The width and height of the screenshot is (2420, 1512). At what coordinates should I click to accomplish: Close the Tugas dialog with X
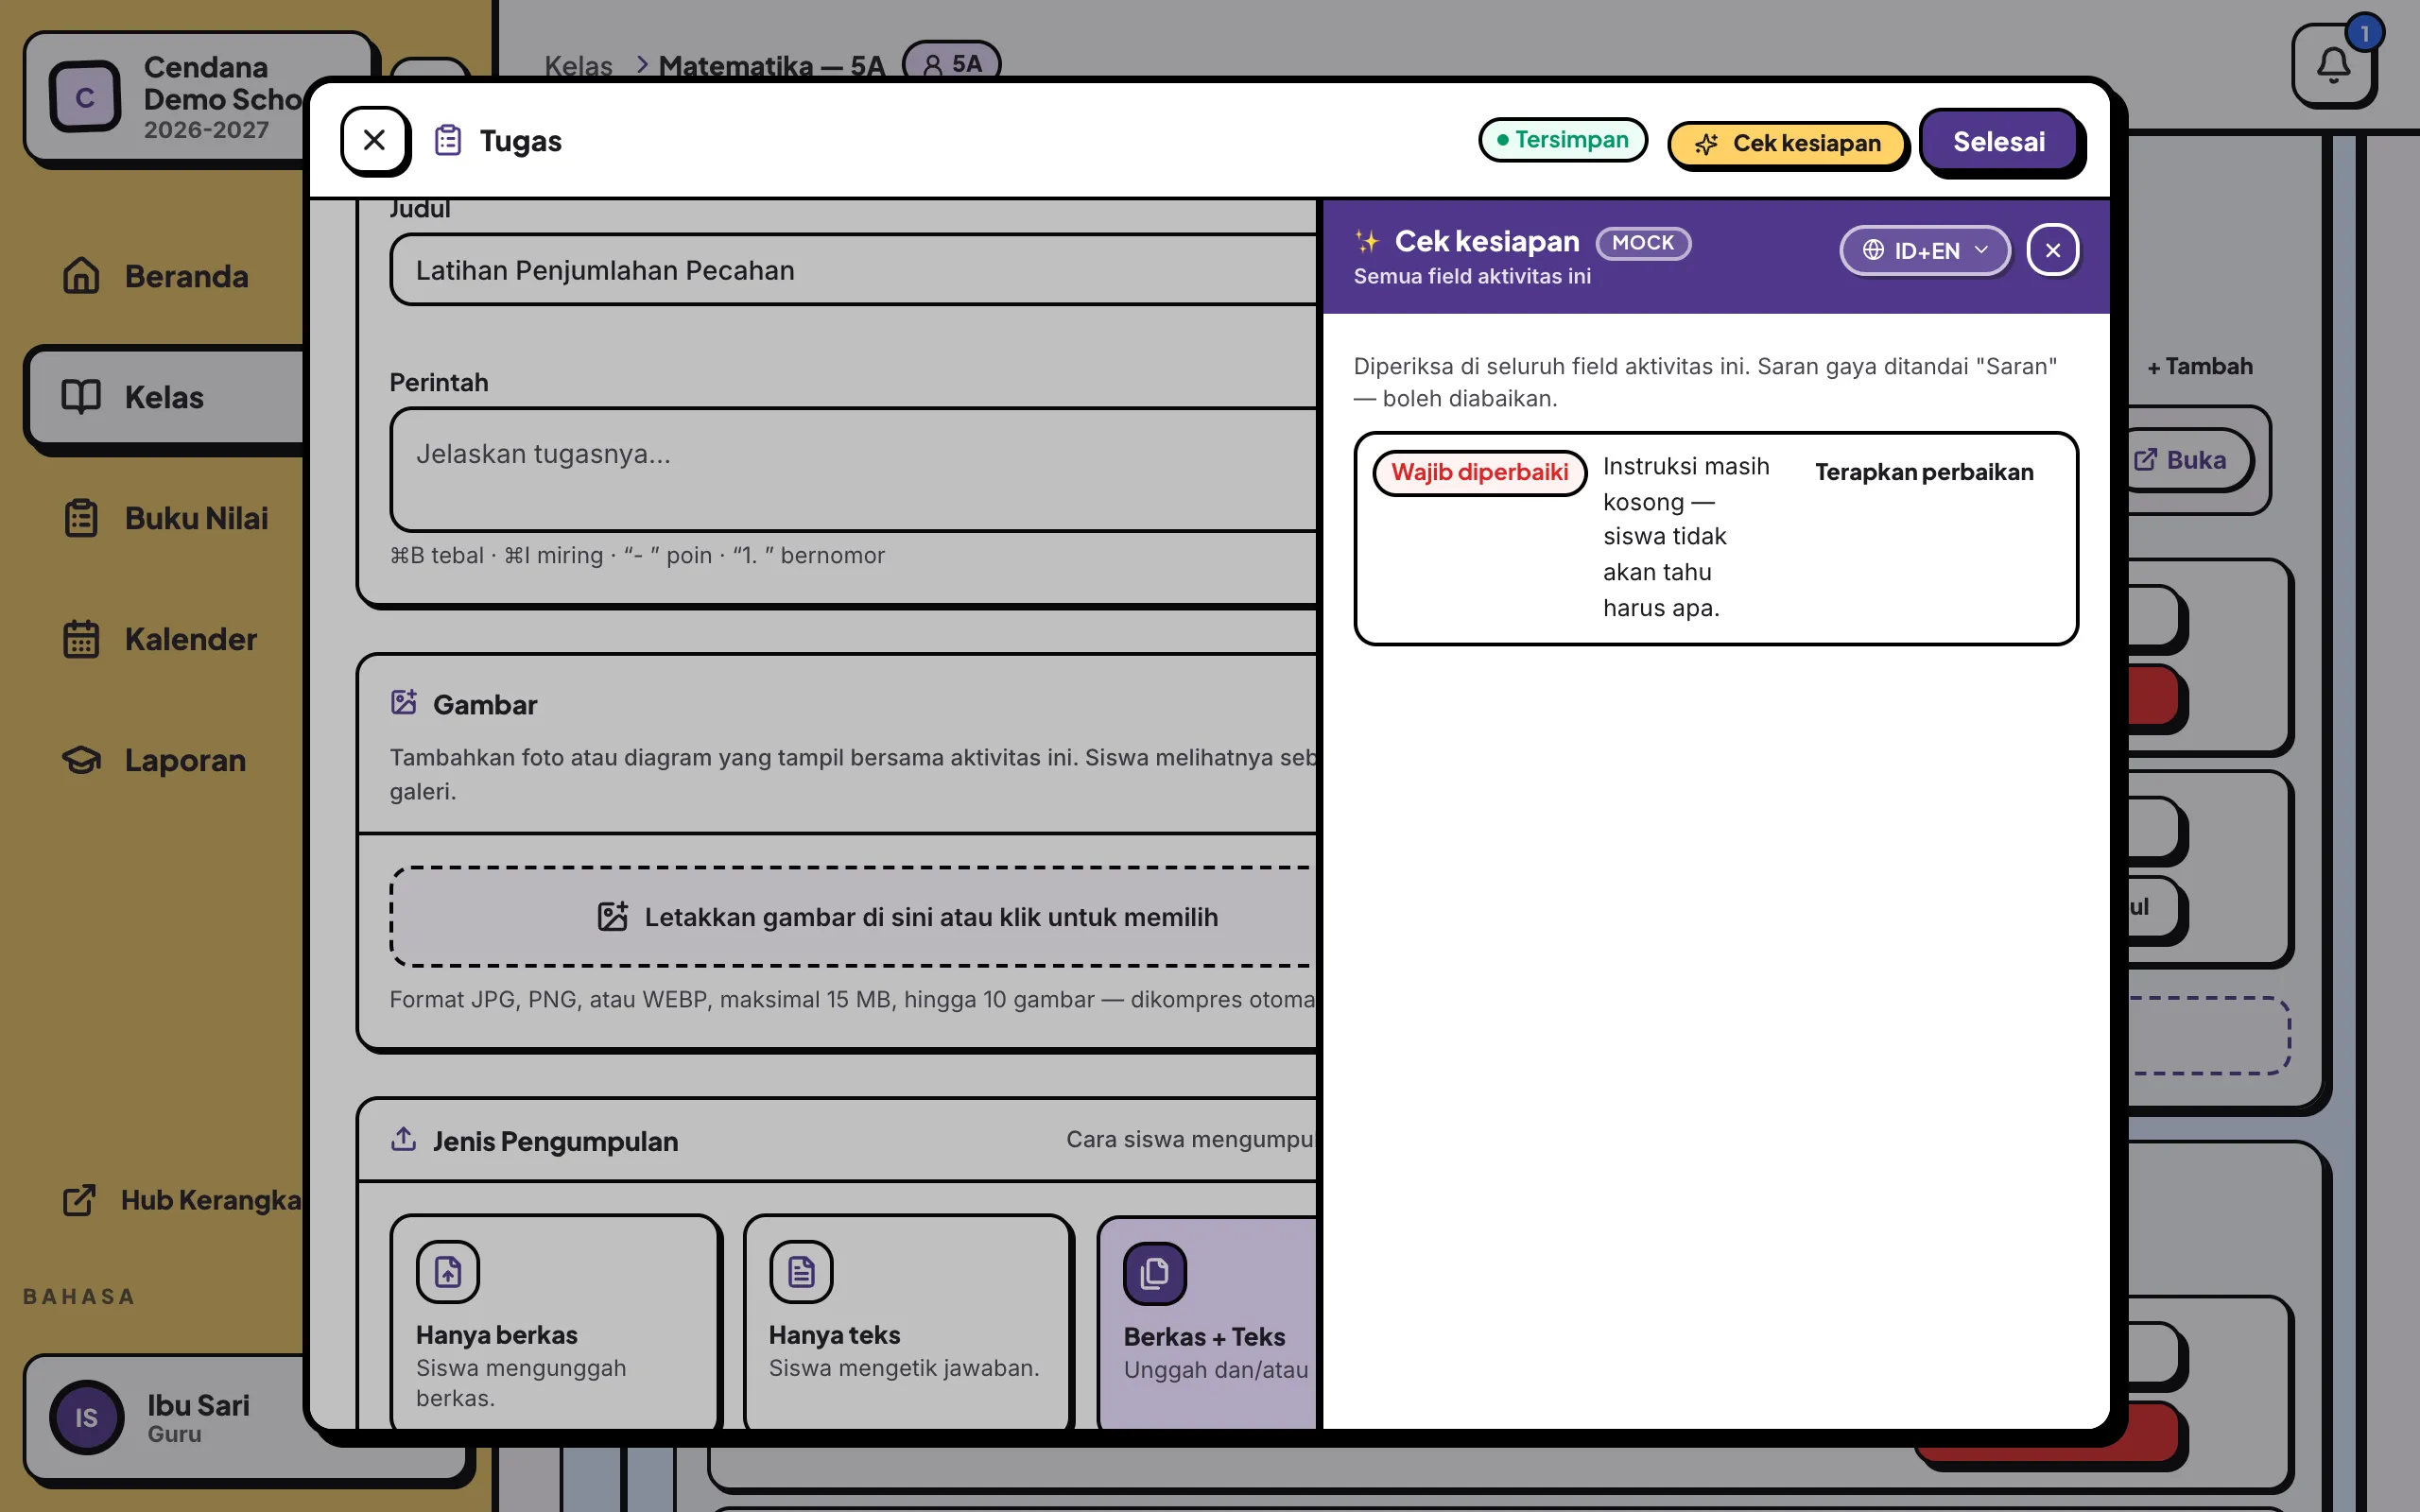(x=374, y=140)
